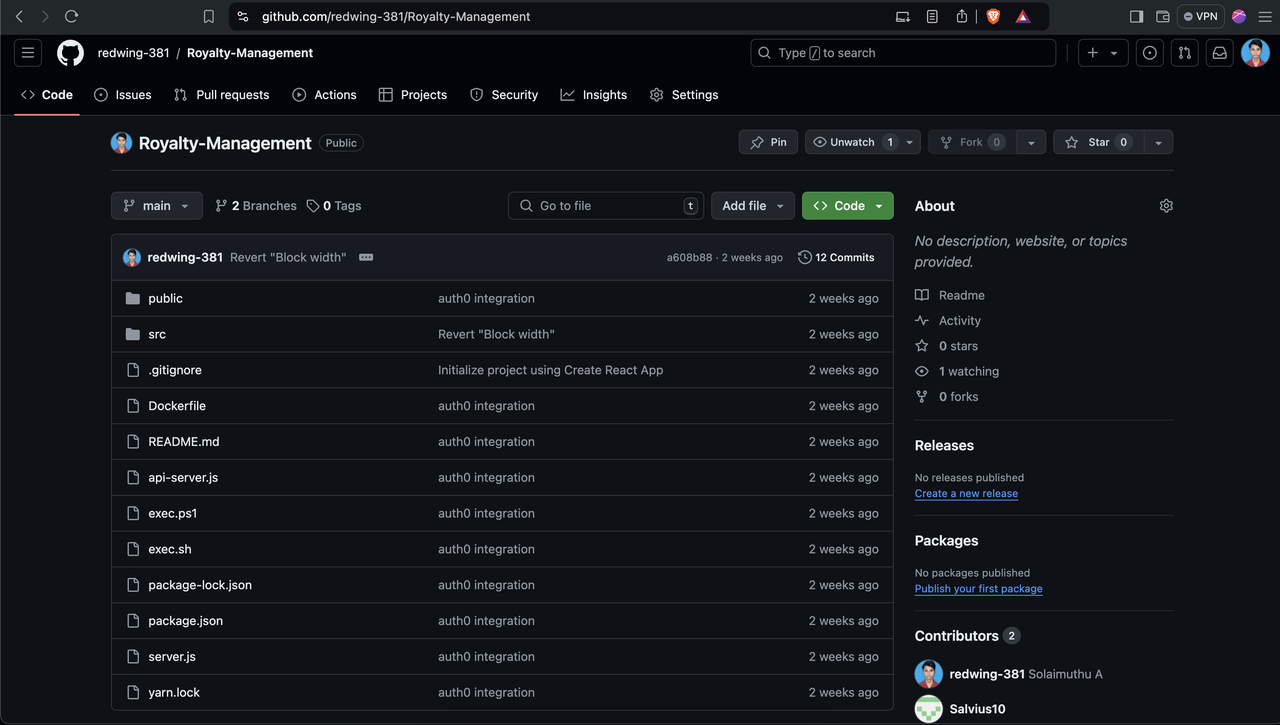Open the yarn.lock file
The height and width of the screenshot is (725, 1280).
tap(174, 692)
